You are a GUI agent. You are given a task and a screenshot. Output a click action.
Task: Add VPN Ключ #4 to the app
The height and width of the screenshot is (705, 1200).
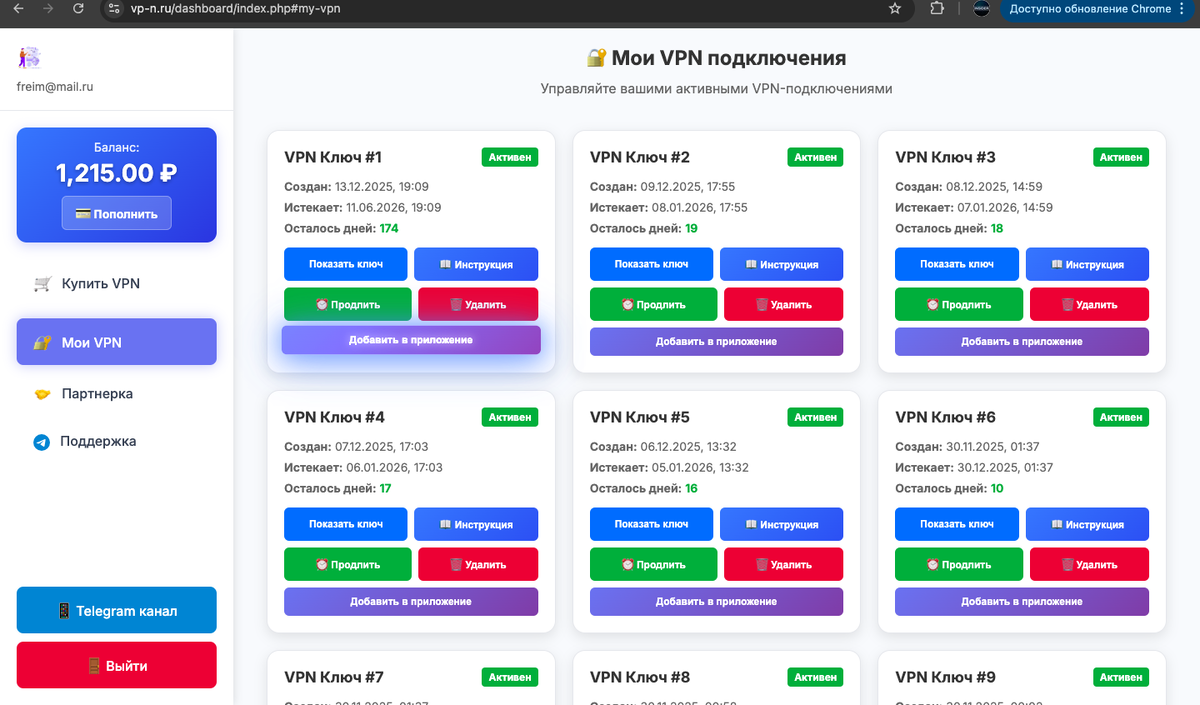tap(411, 601)
